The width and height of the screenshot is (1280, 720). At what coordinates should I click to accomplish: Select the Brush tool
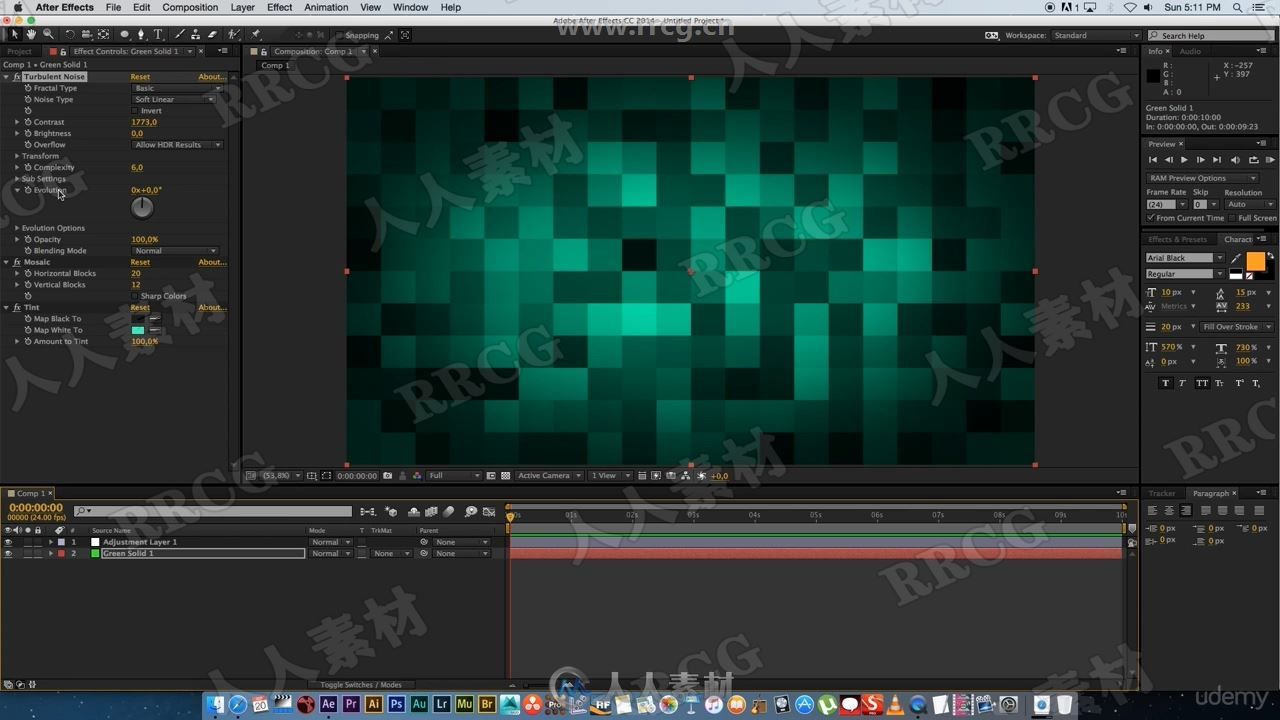point(178,34)
